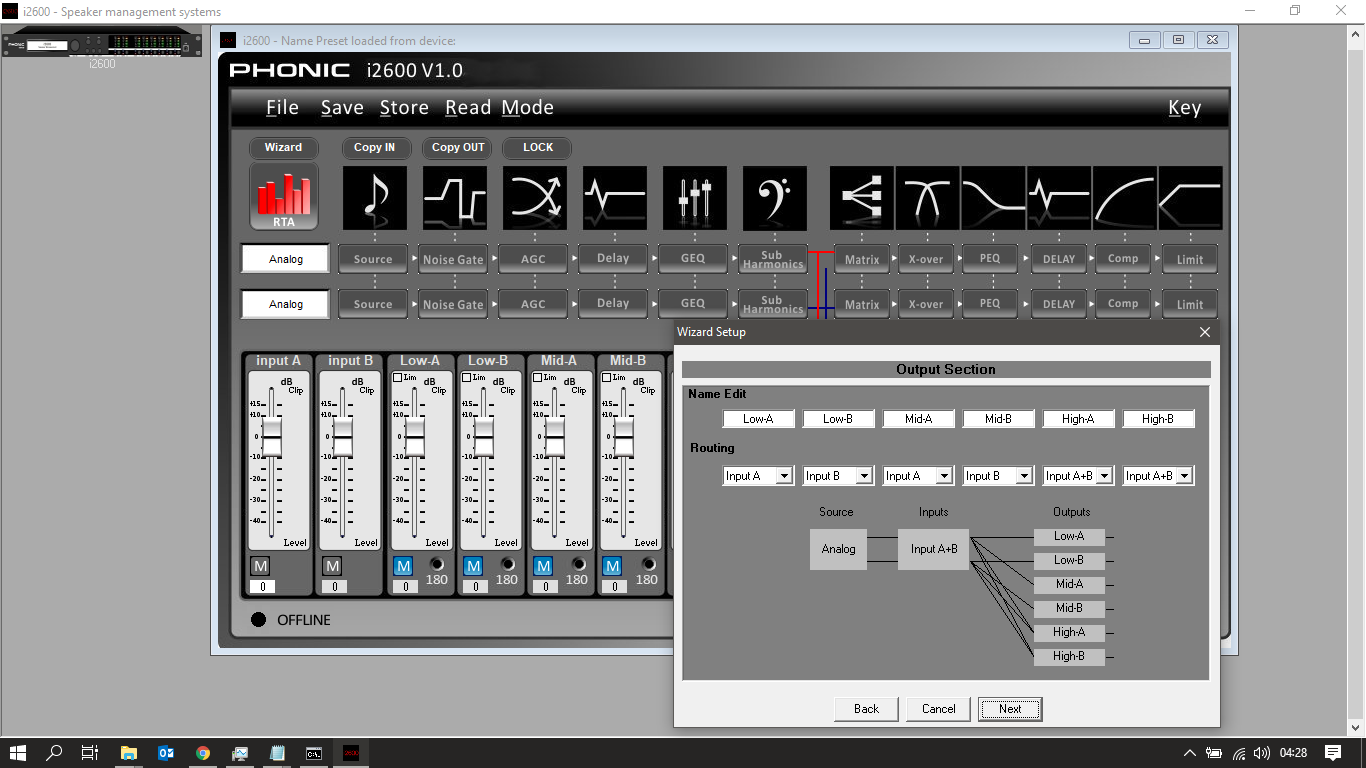Click the Mid-B level fader

point(624,437)
